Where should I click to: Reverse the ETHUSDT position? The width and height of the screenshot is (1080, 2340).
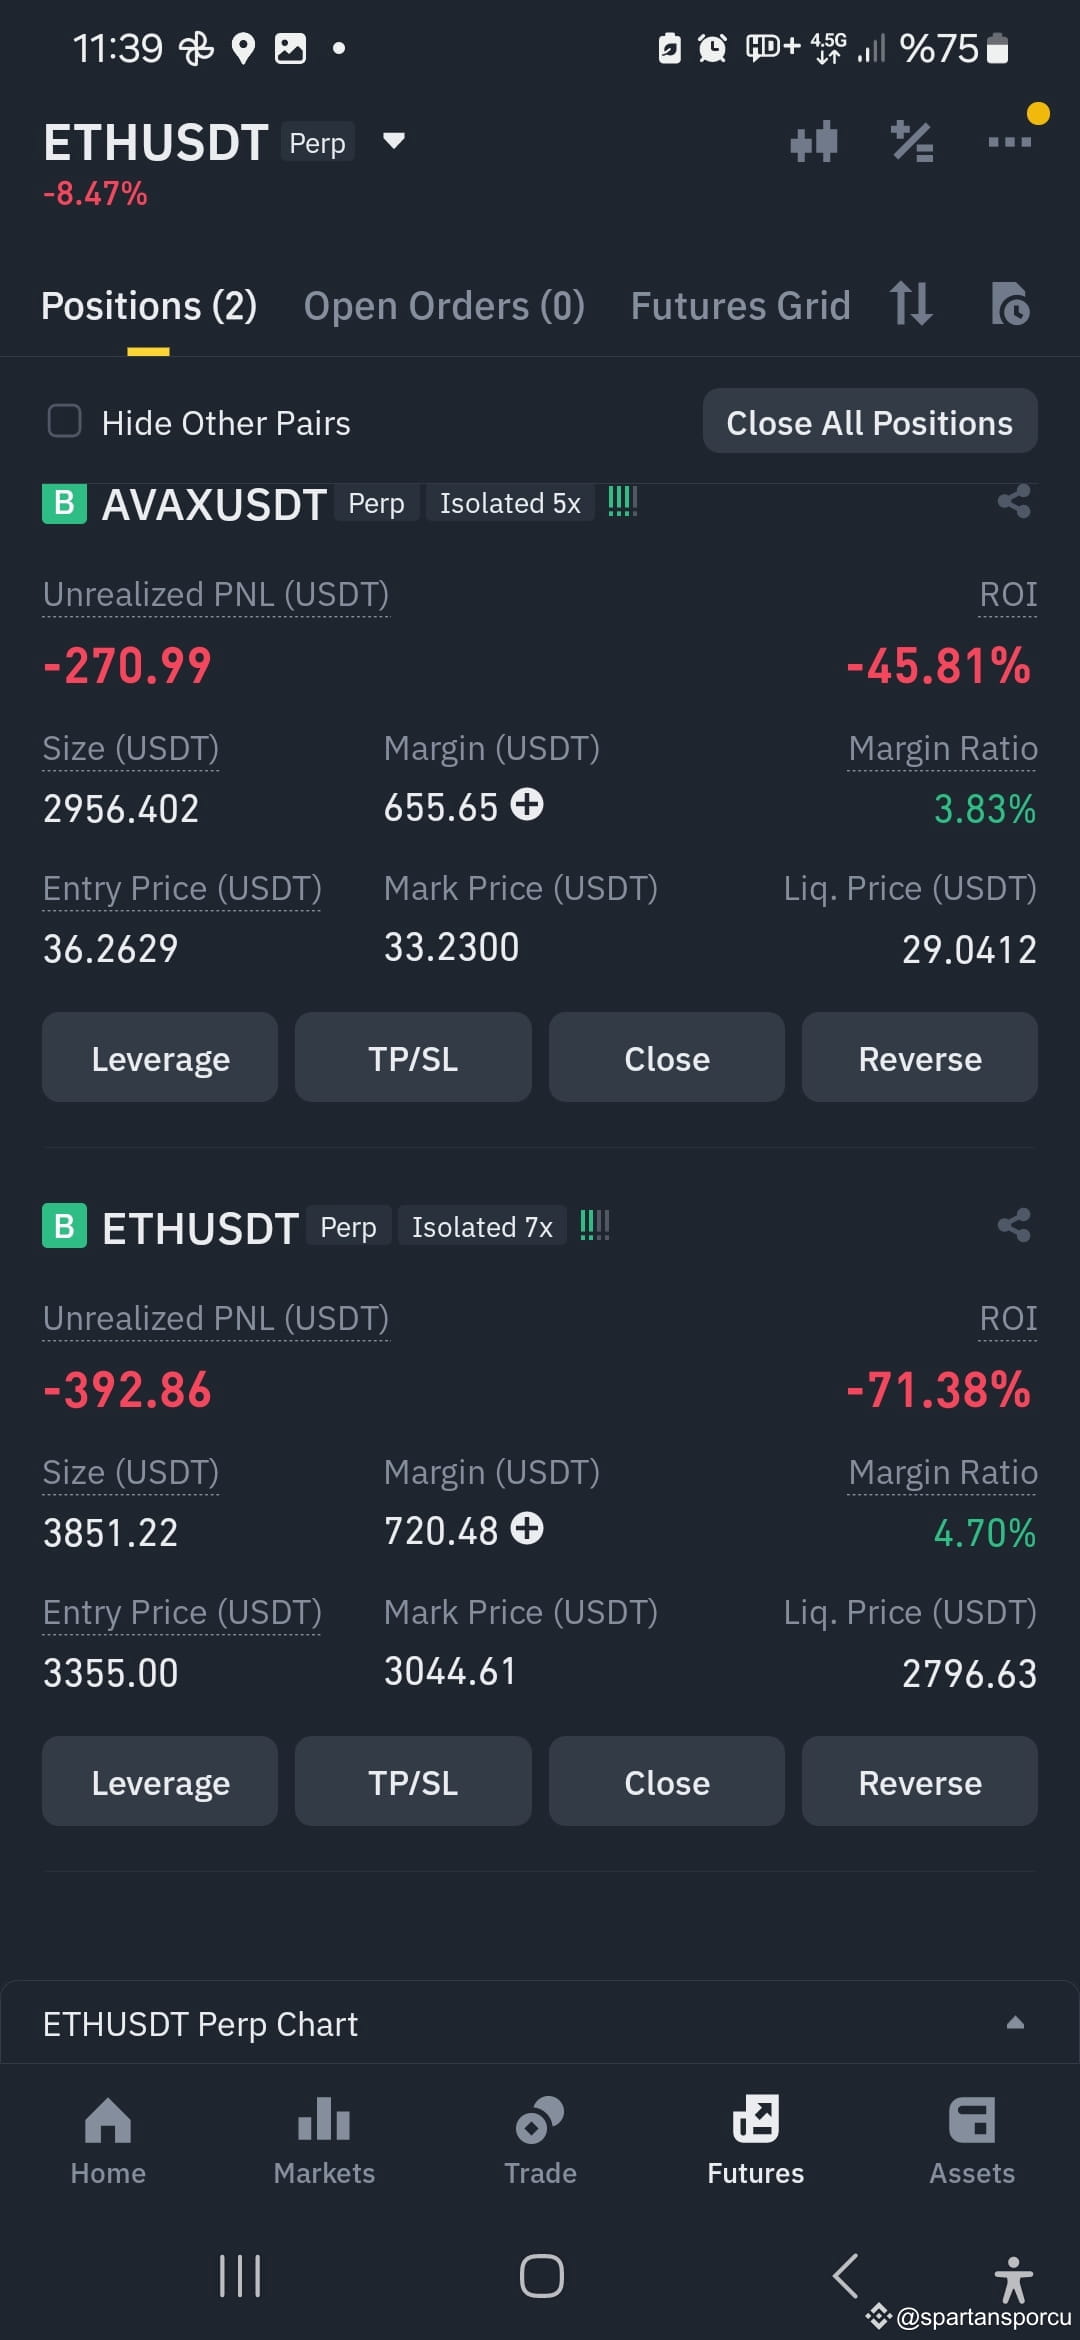point(920,1781)
